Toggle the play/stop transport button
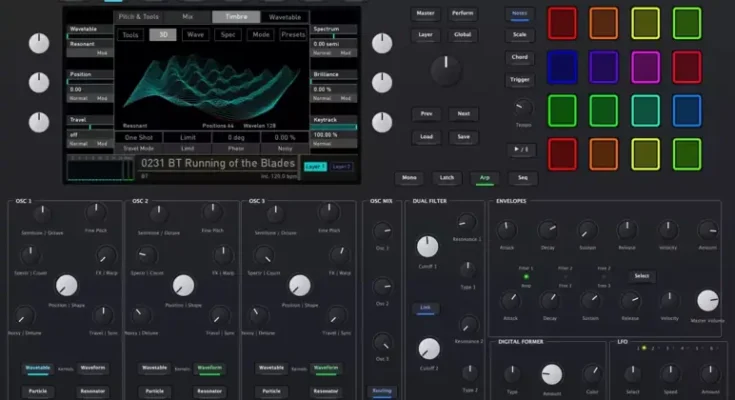Image resolution: width=735 pixels, height=400 pixels. coord(521,150)
